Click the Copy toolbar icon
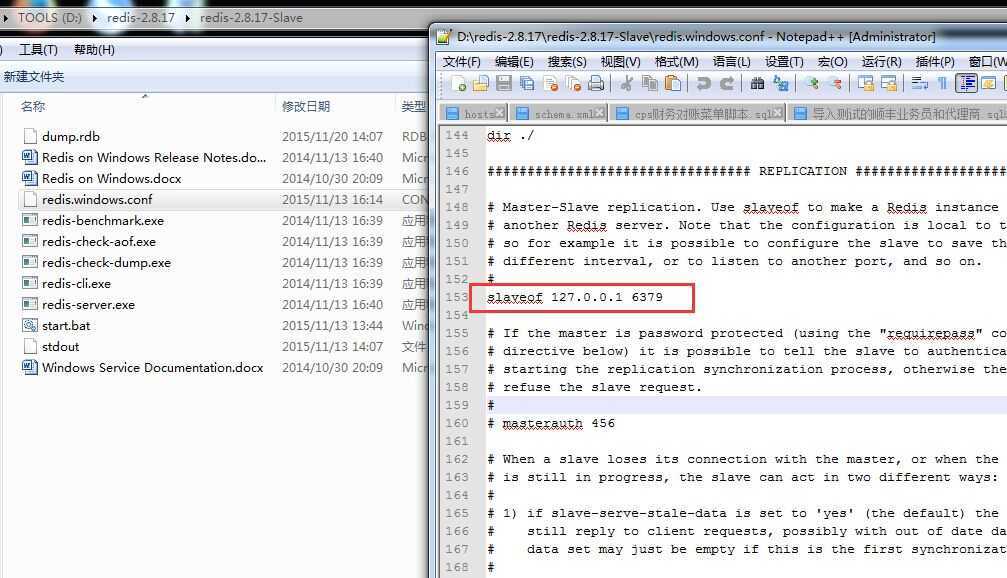1007x578 pixels. (650, 83)
